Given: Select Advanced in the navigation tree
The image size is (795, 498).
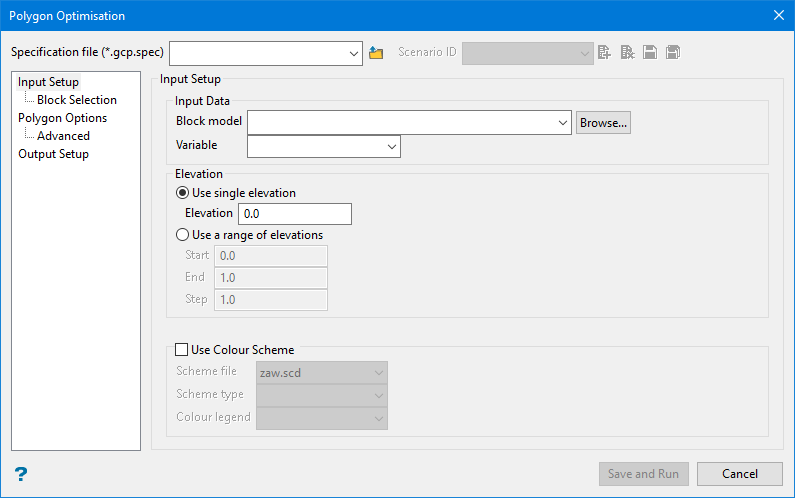Looking at the screenshot, I should click(63, 136).
